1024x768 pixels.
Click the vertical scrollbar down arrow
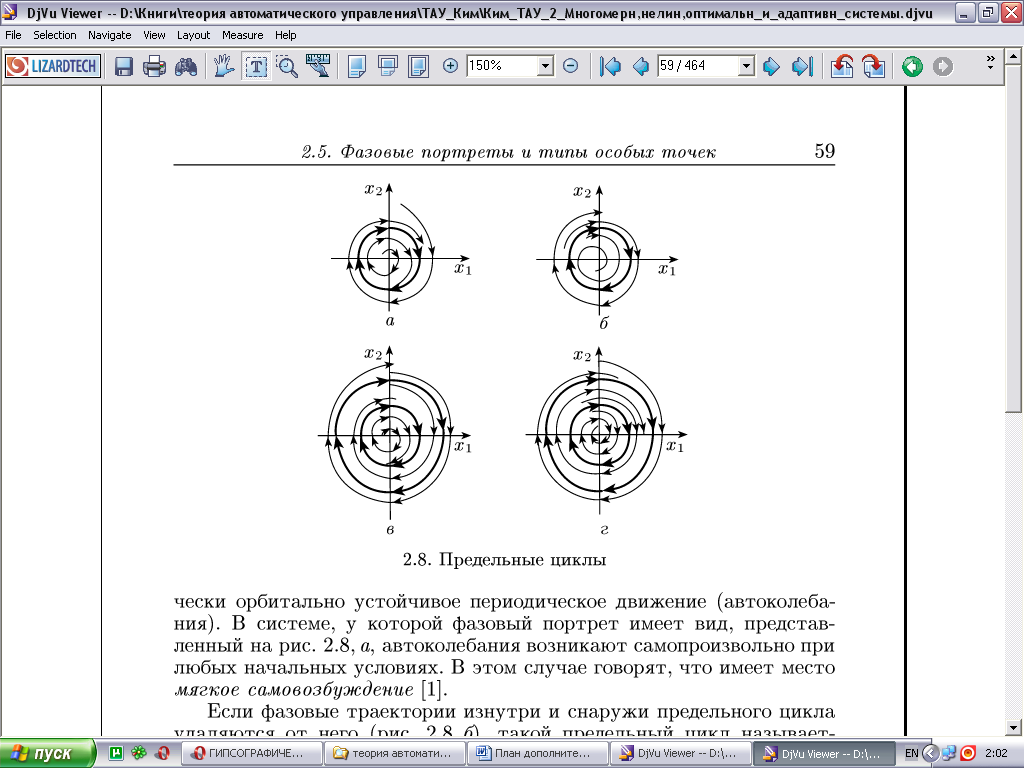click(x=1014, y=727)
